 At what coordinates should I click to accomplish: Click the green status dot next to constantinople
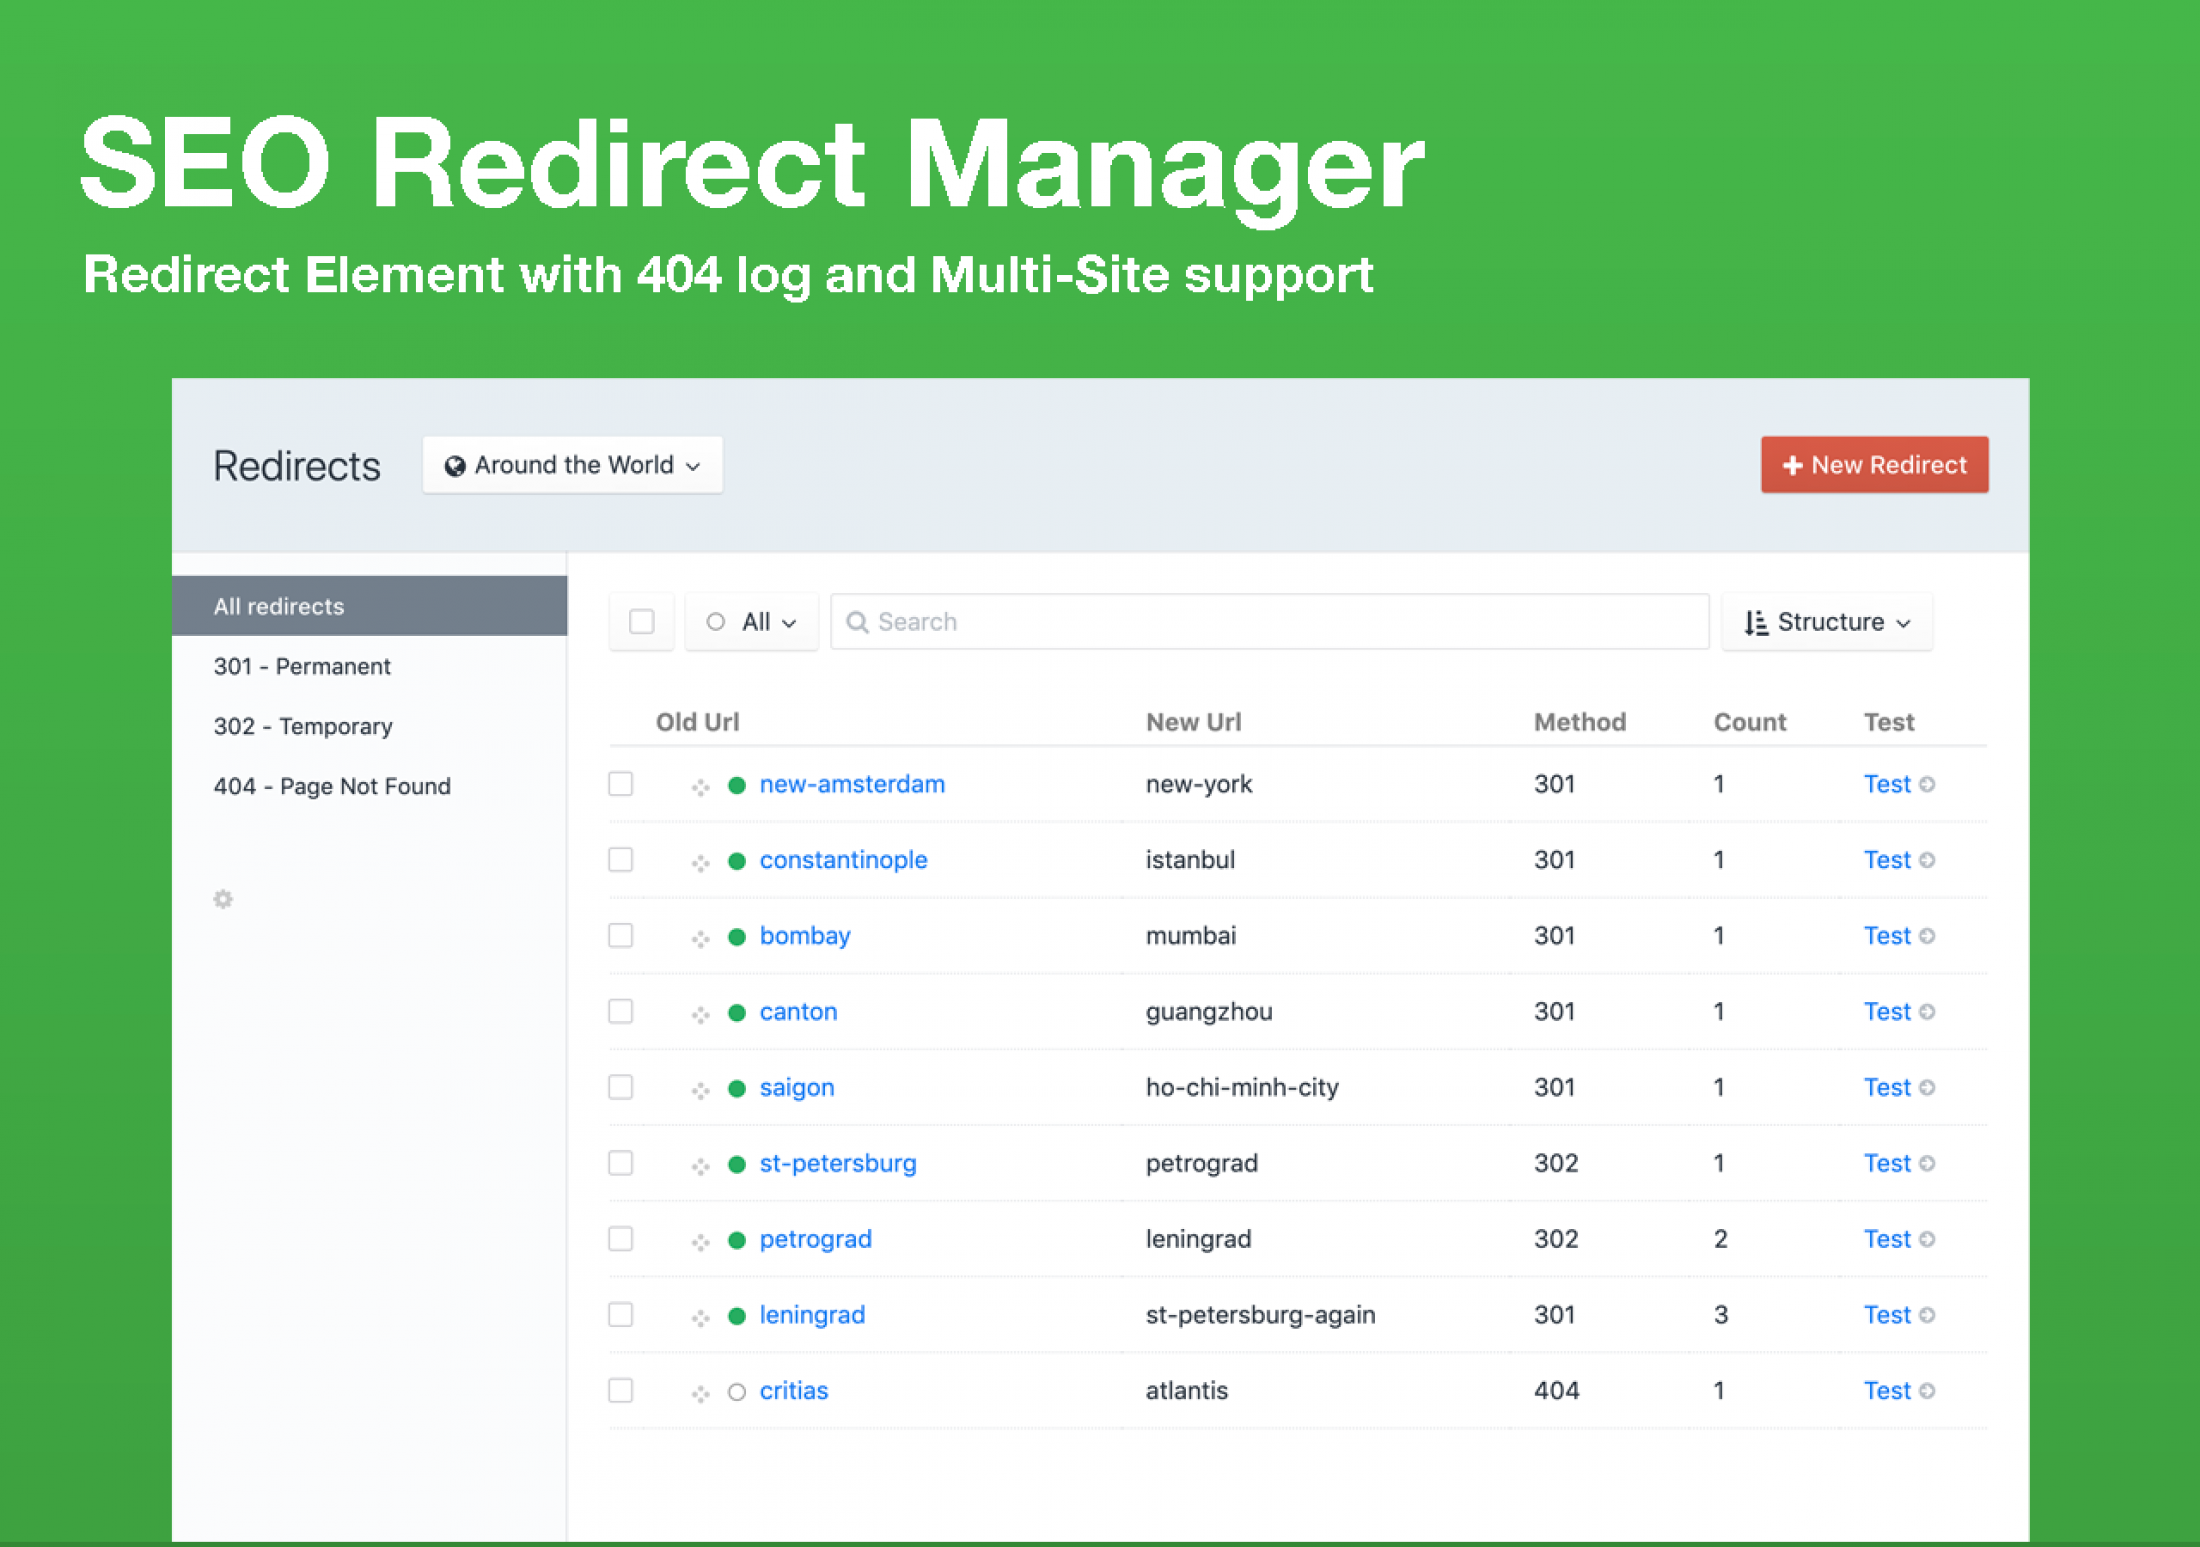[737, 860]
